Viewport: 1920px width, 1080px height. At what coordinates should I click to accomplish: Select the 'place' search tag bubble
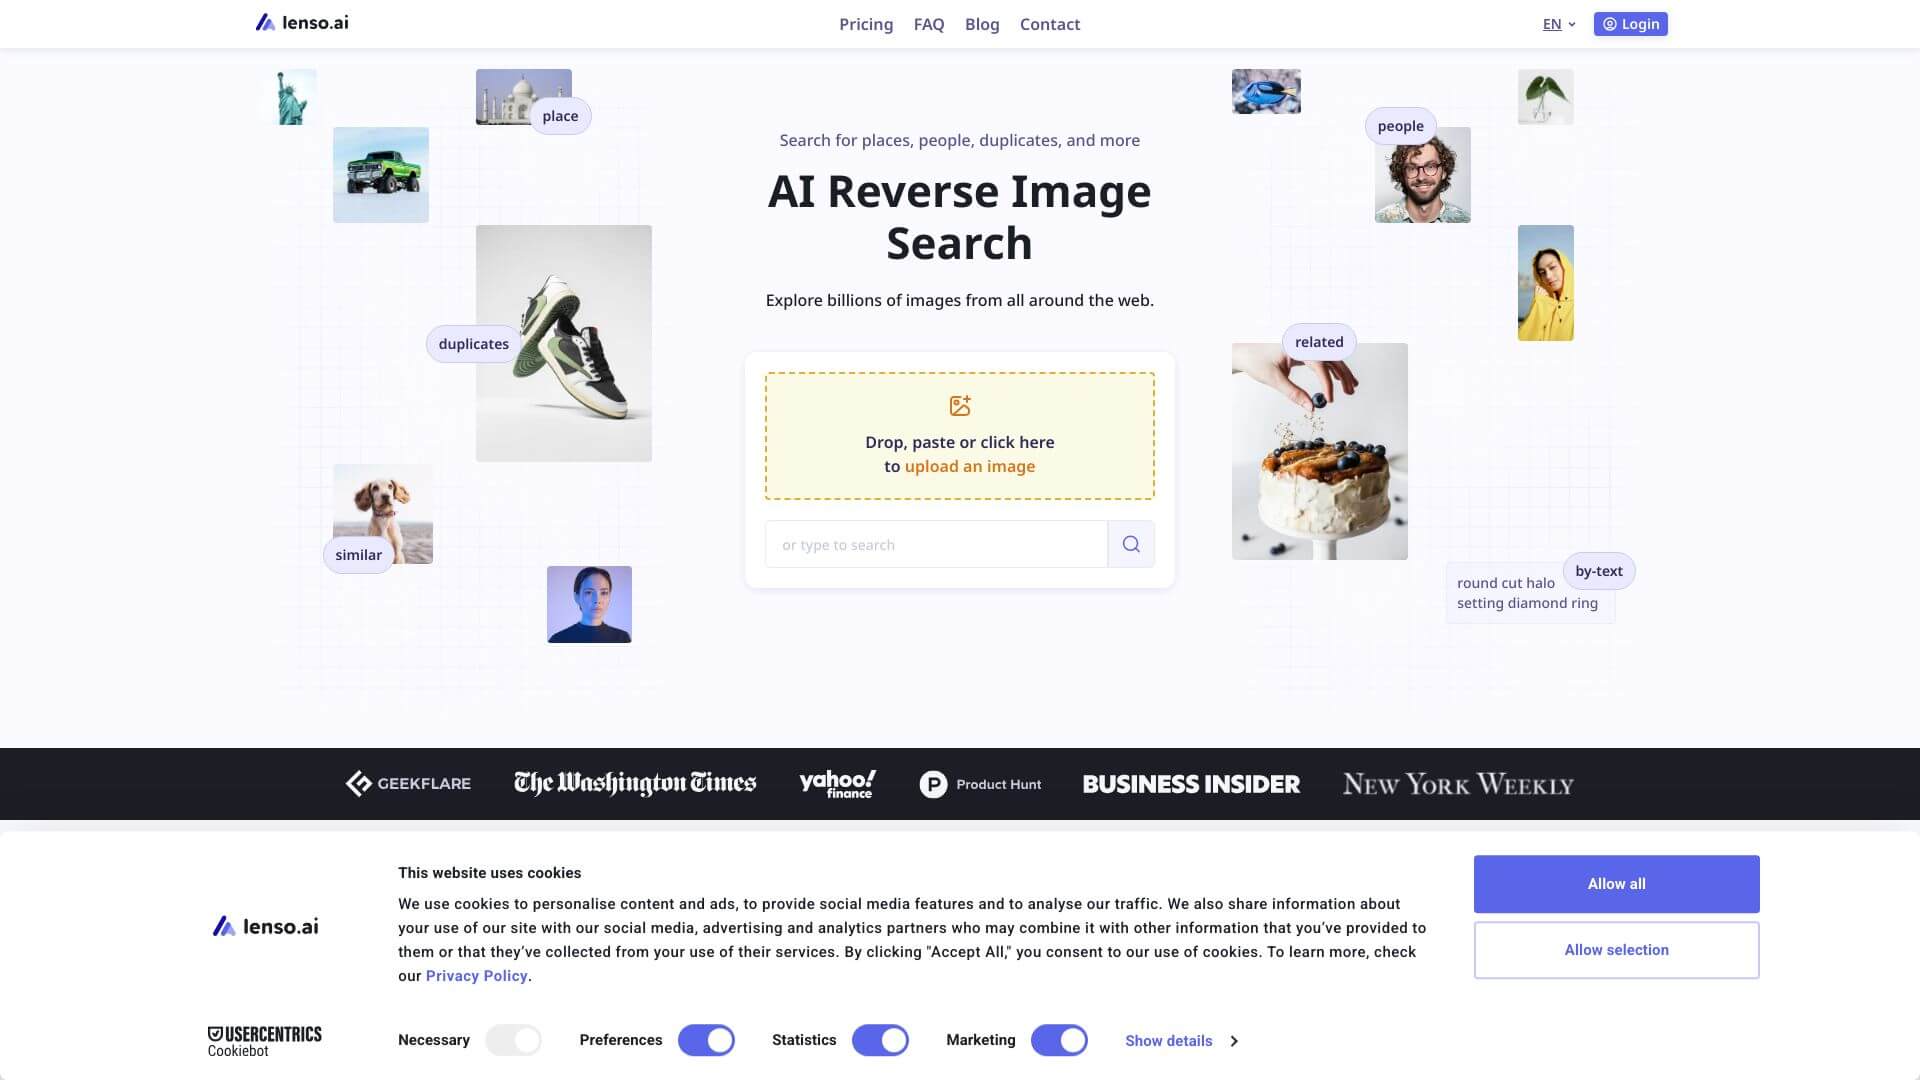tap(560, 115)
